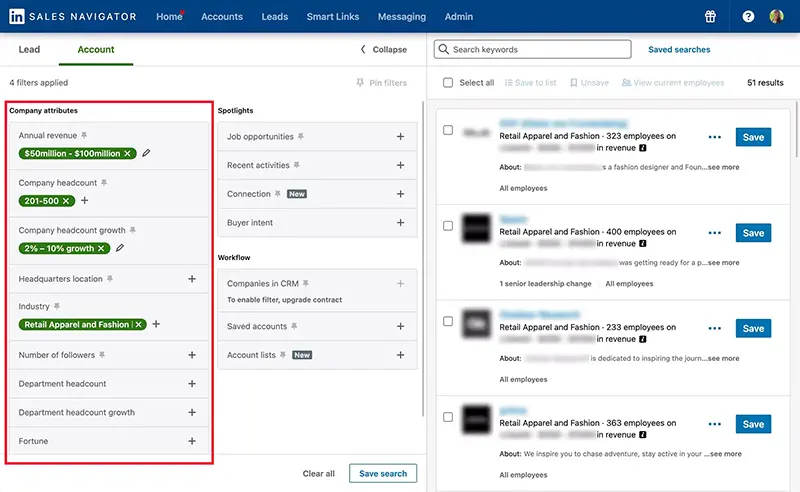Edit the Annual revenue filter with pencil
800x492 pixels.
pos(146,153)
